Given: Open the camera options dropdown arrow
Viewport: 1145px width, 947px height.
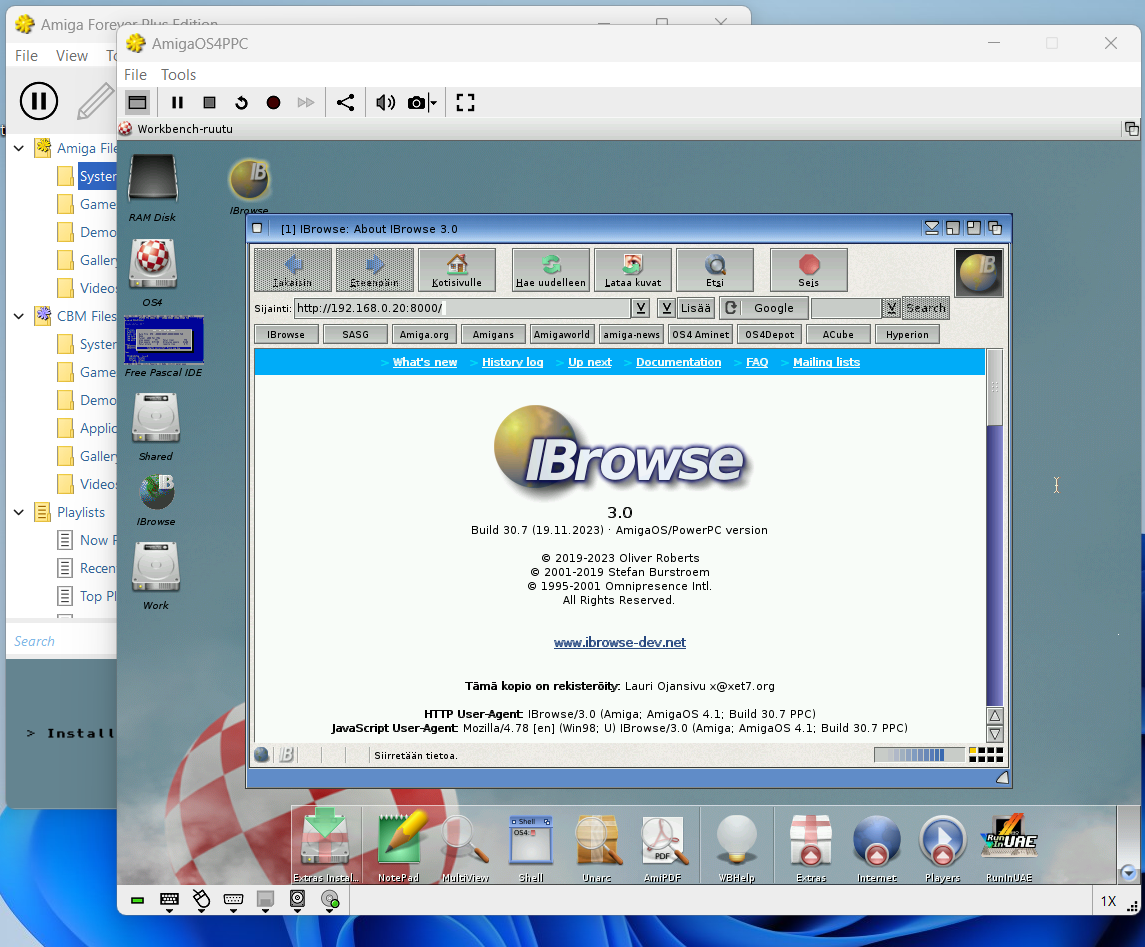Looking at the screenshot, I should [x=433, y=103].
